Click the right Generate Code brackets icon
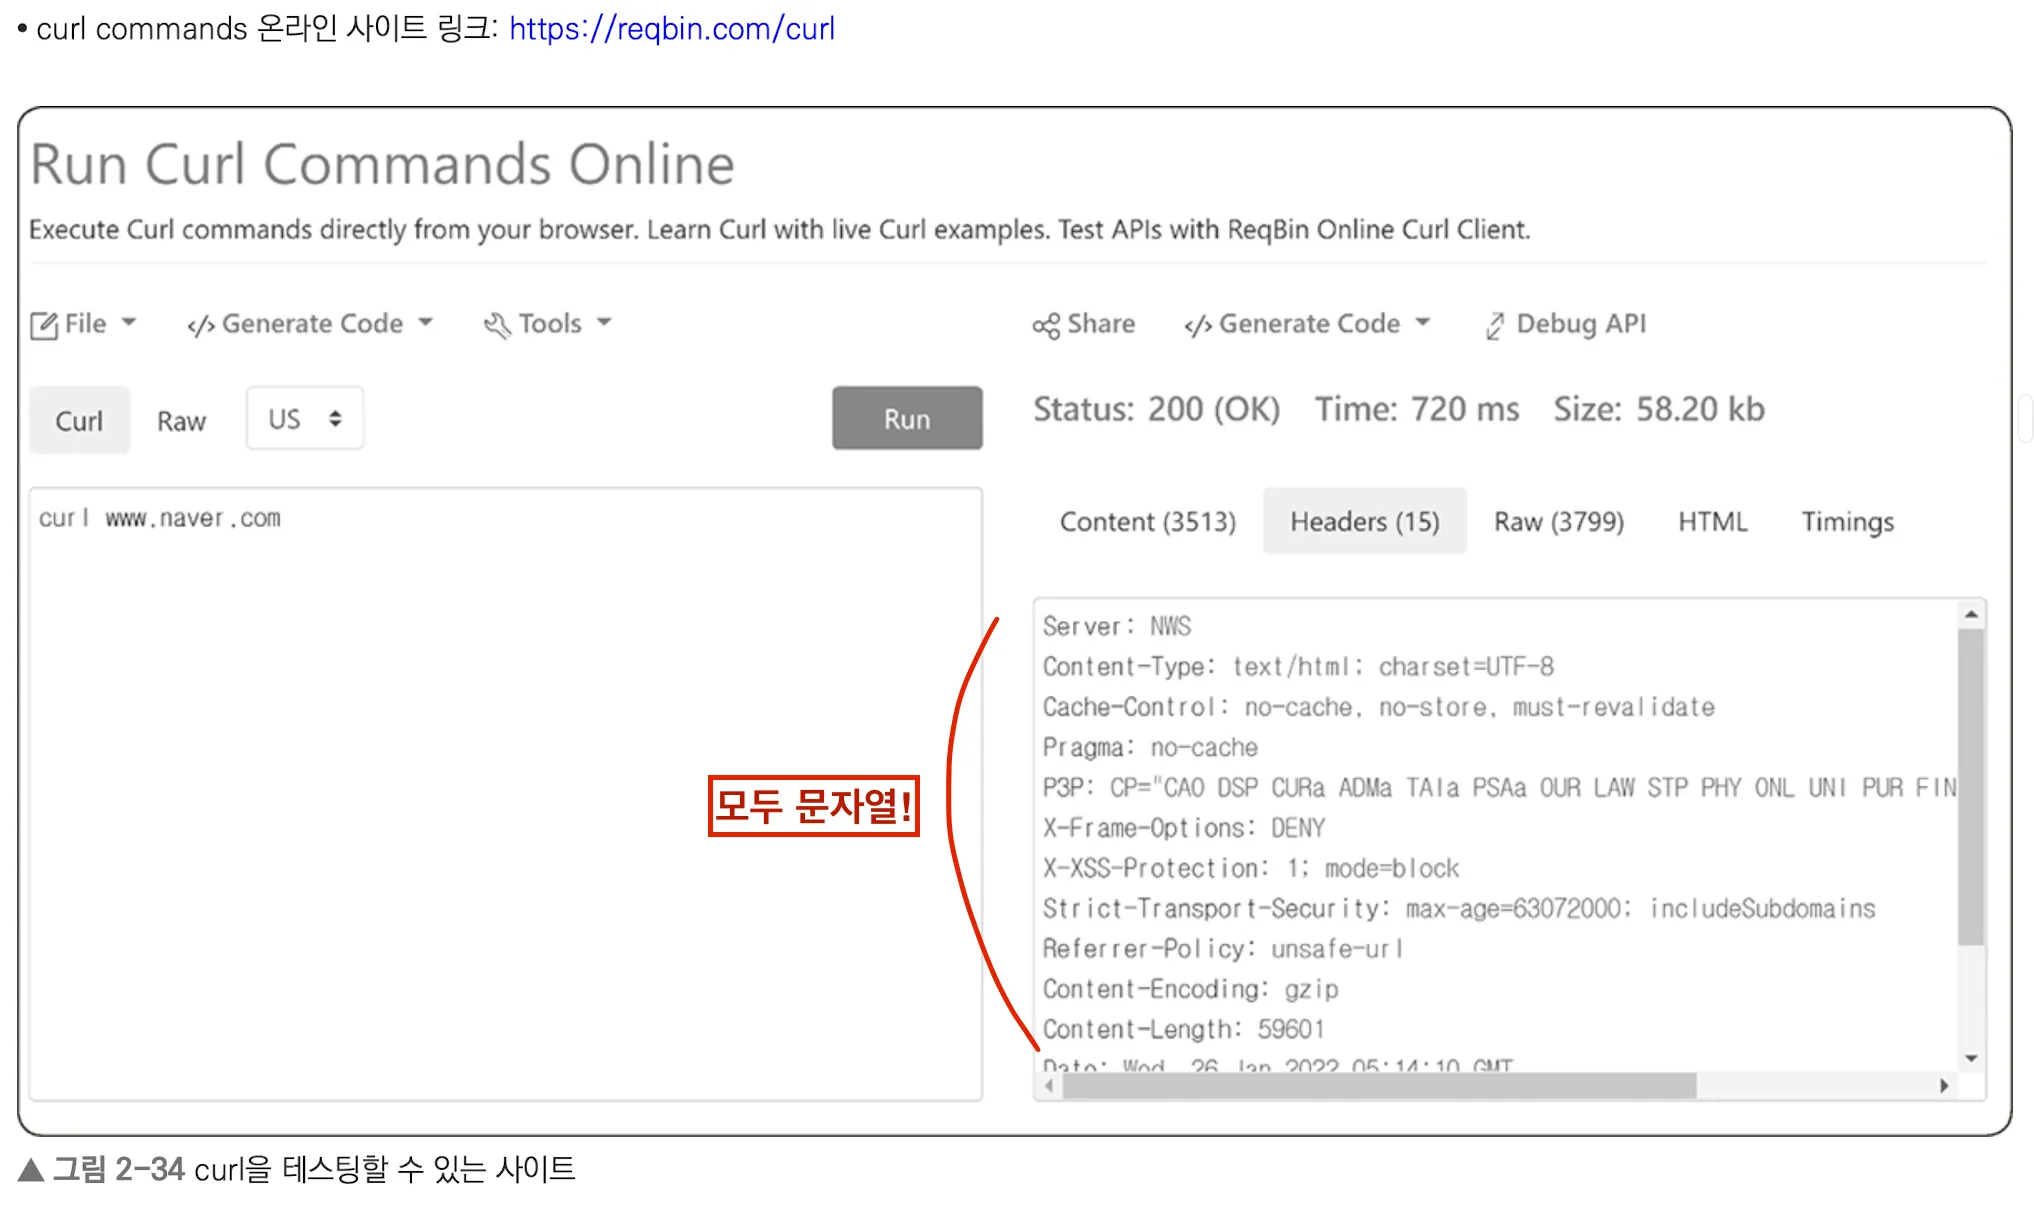This screenshot has height=1220, width=2034. click(1197, 325)
